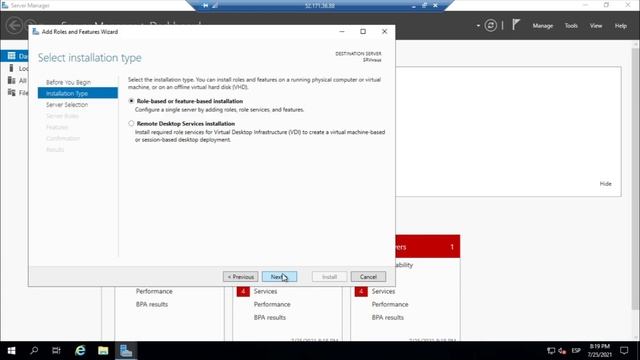This screenshot has height=360, width=640.
Task: Open File Explorer from taskbar
Action: tap(103, 351)
